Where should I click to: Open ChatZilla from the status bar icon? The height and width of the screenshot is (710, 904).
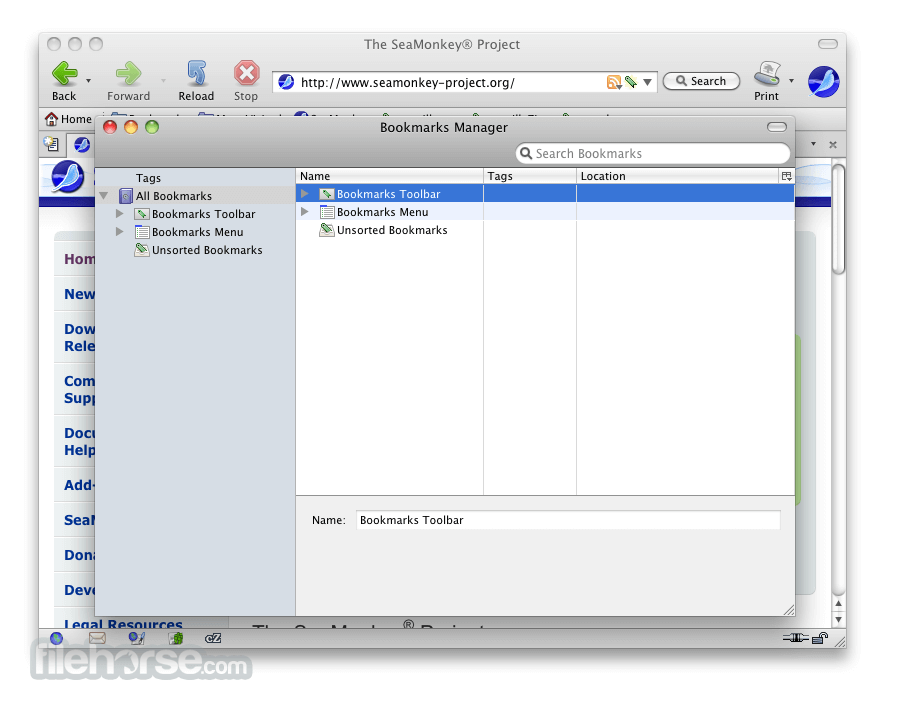(x=213, y=638)
